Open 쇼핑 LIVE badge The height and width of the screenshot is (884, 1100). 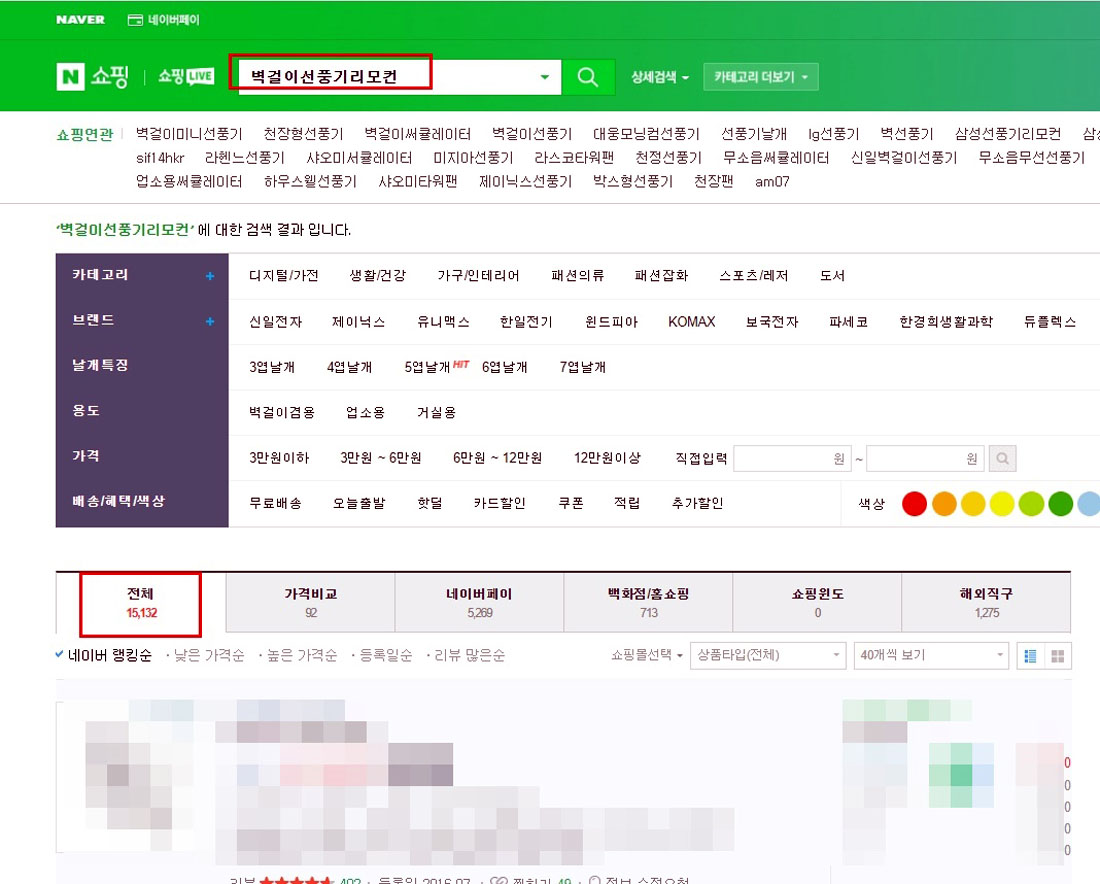185,76
